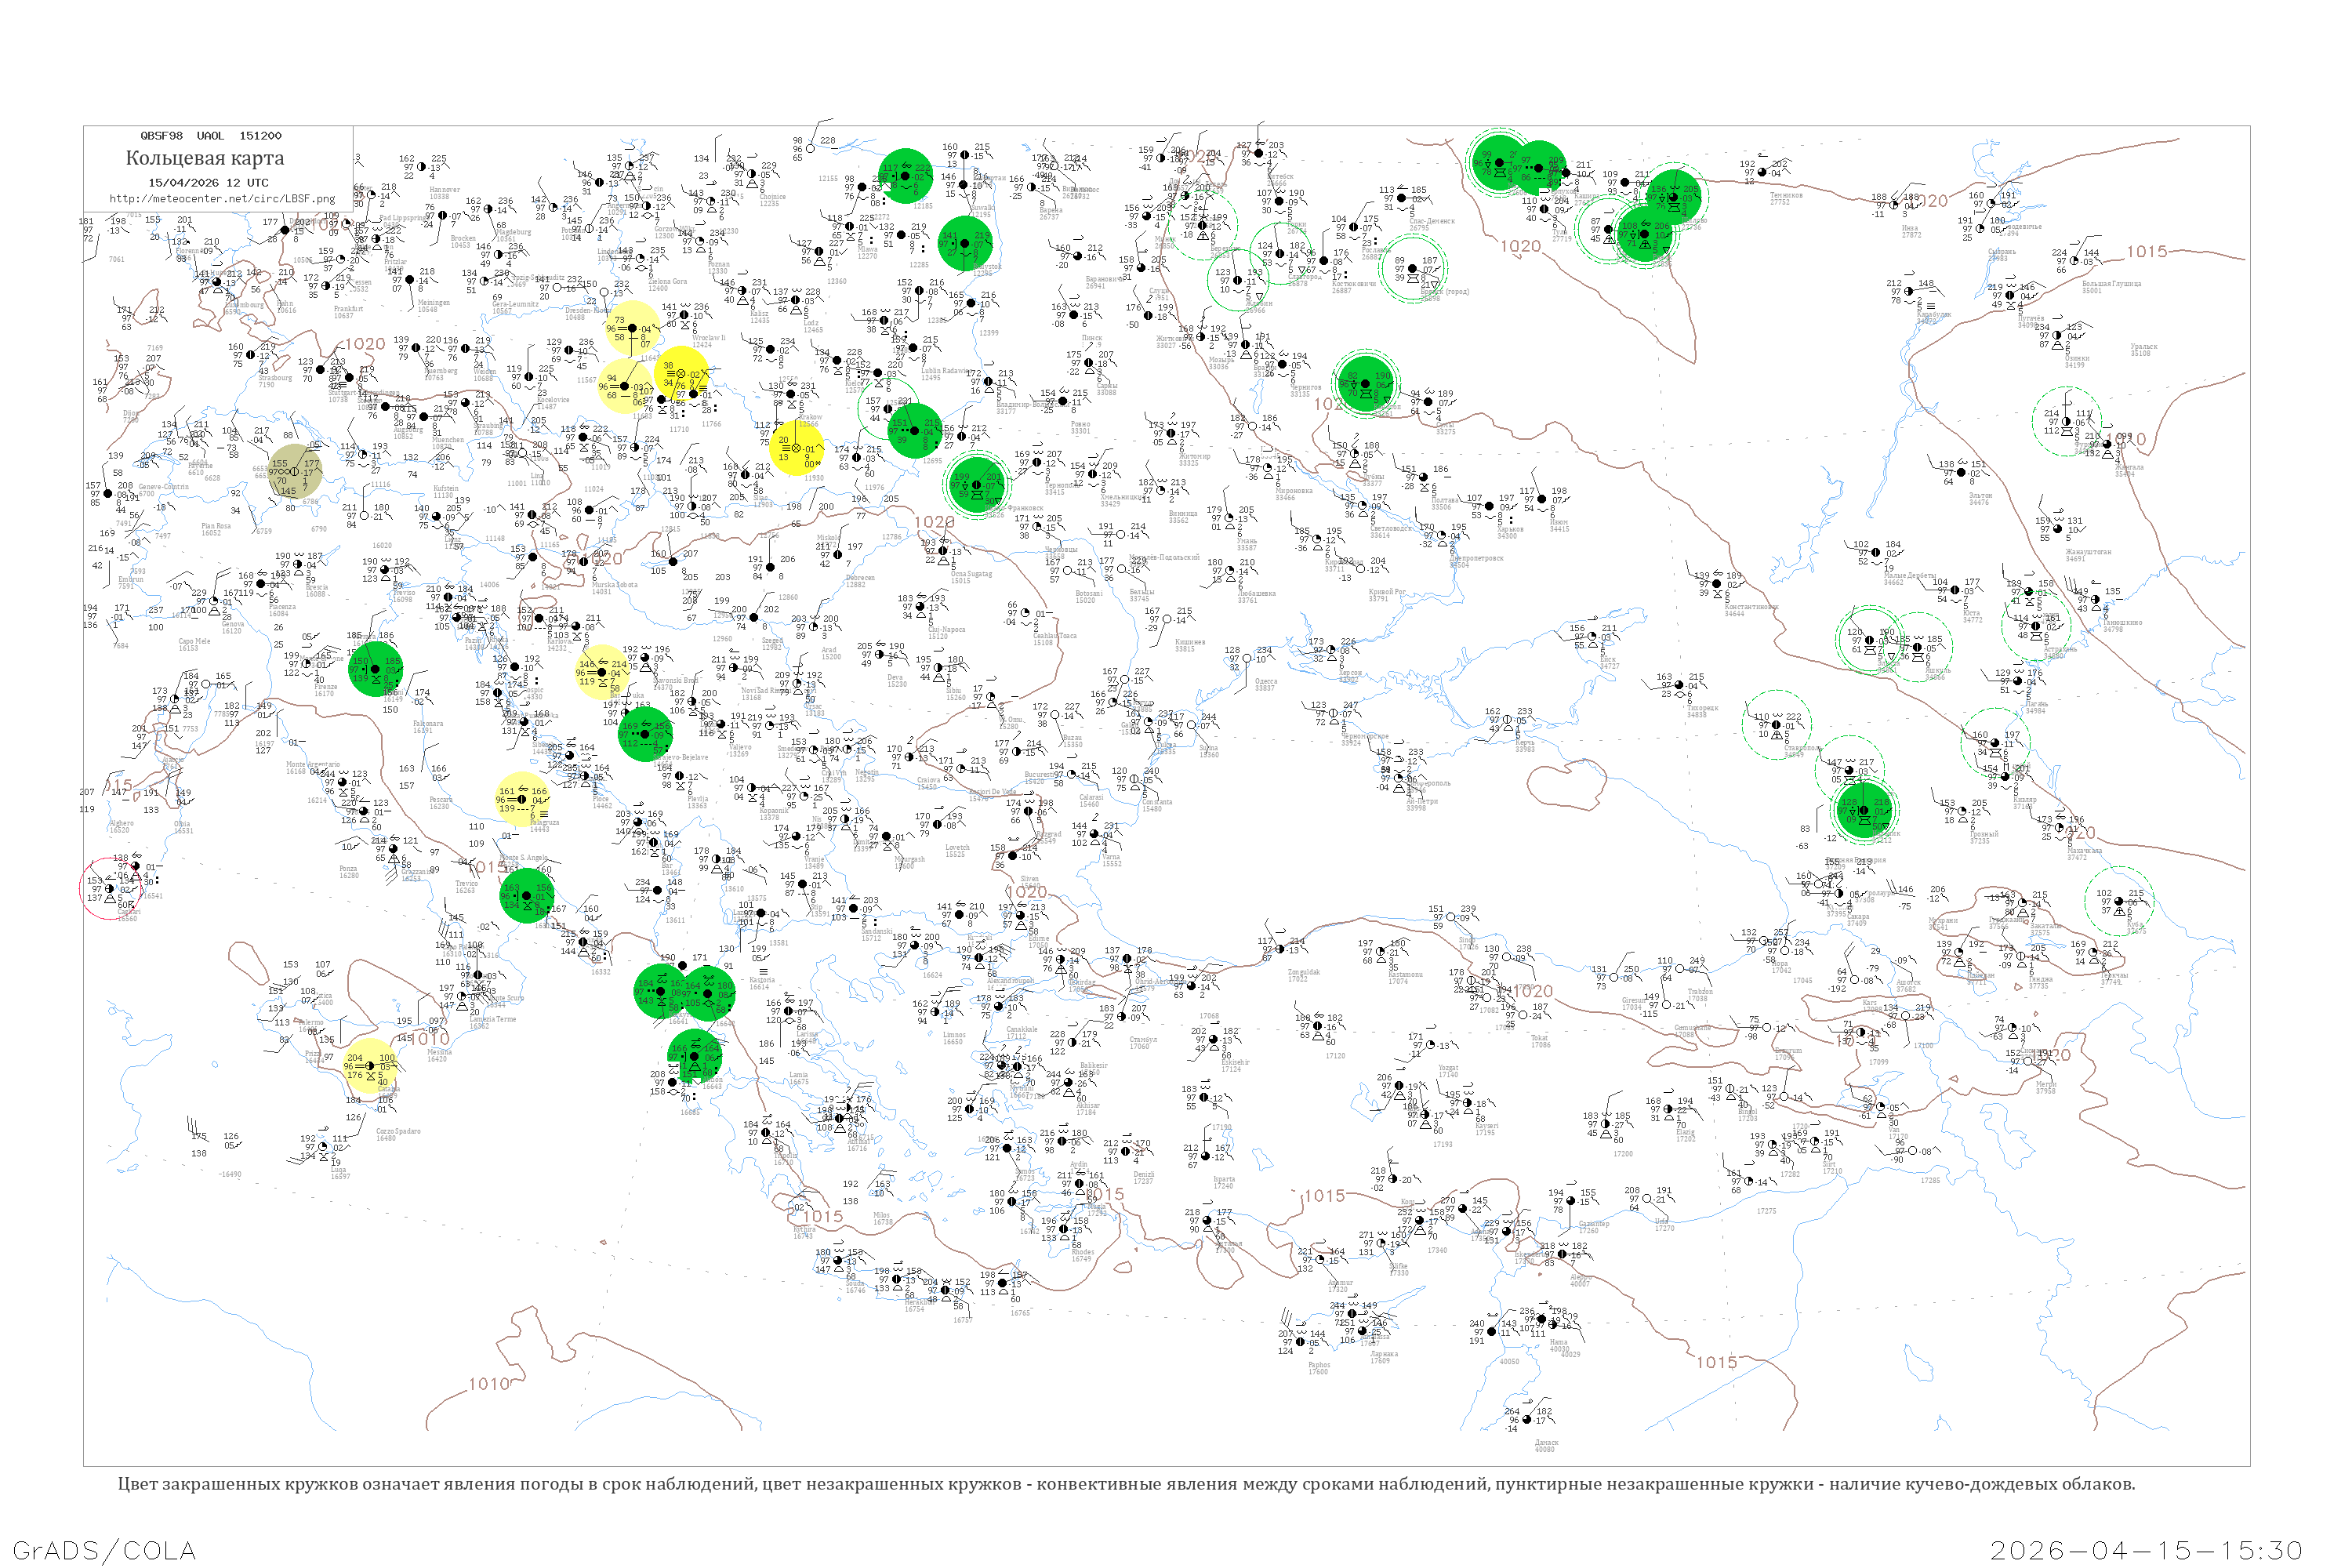This screenshot has height=1568, width=2352.
Task: Click the bright yellow fog circle at Krakow
Action: coord(797,447)
